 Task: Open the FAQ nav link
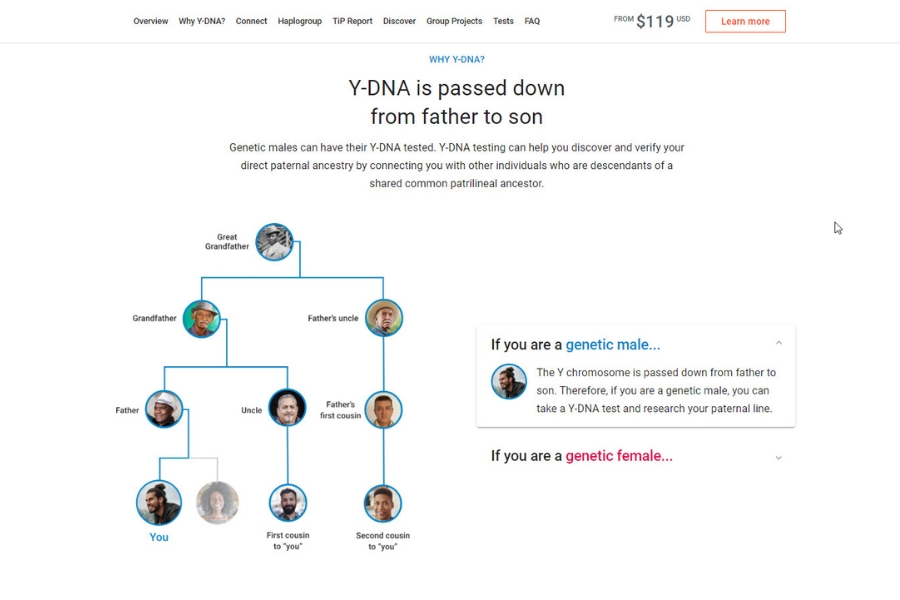click(x=532, y=21)
